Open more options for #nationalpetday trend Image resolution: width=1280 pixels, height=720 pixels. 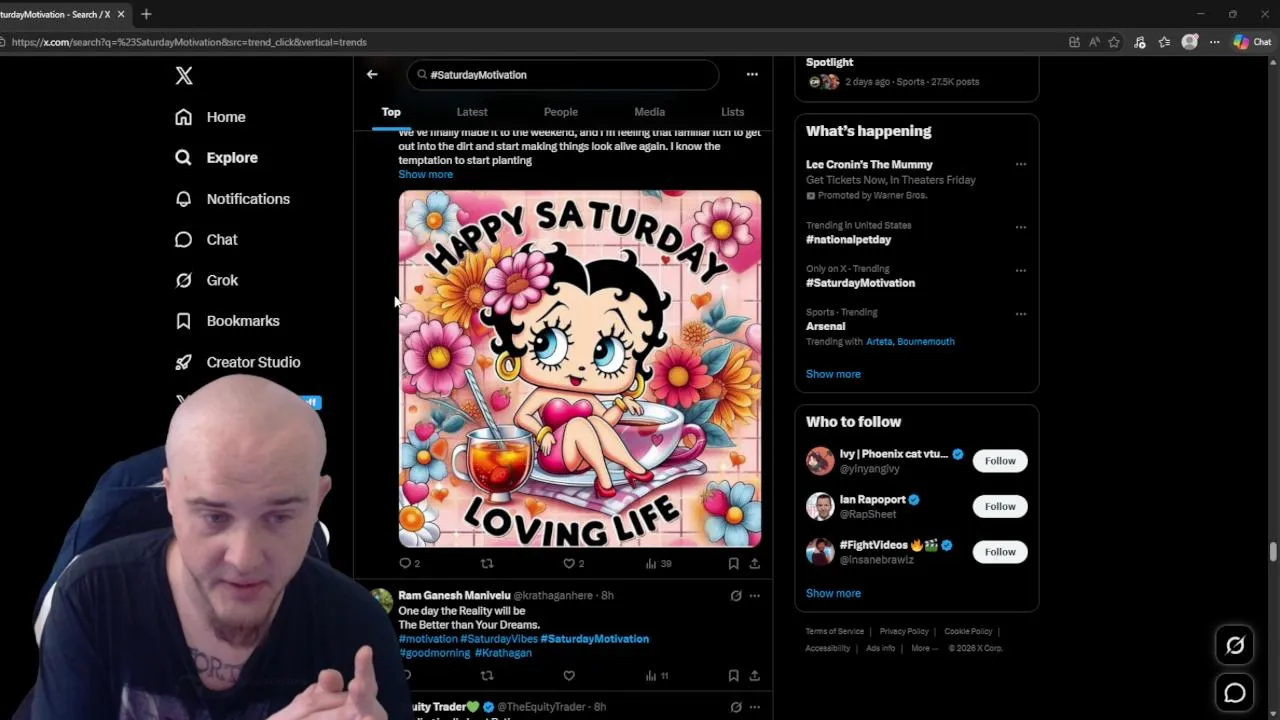tap(1020, 227)
